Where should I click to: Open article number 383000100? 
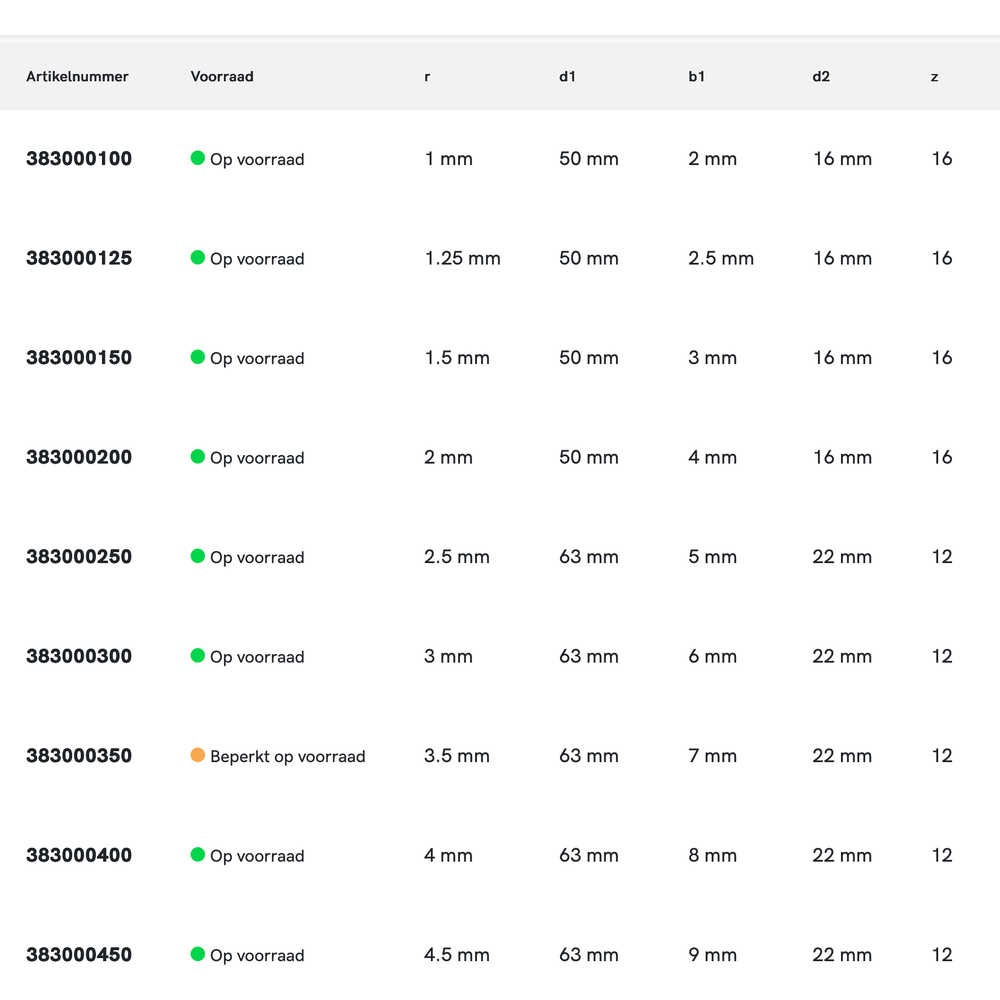pyautogui.click(x=79, y=159)
